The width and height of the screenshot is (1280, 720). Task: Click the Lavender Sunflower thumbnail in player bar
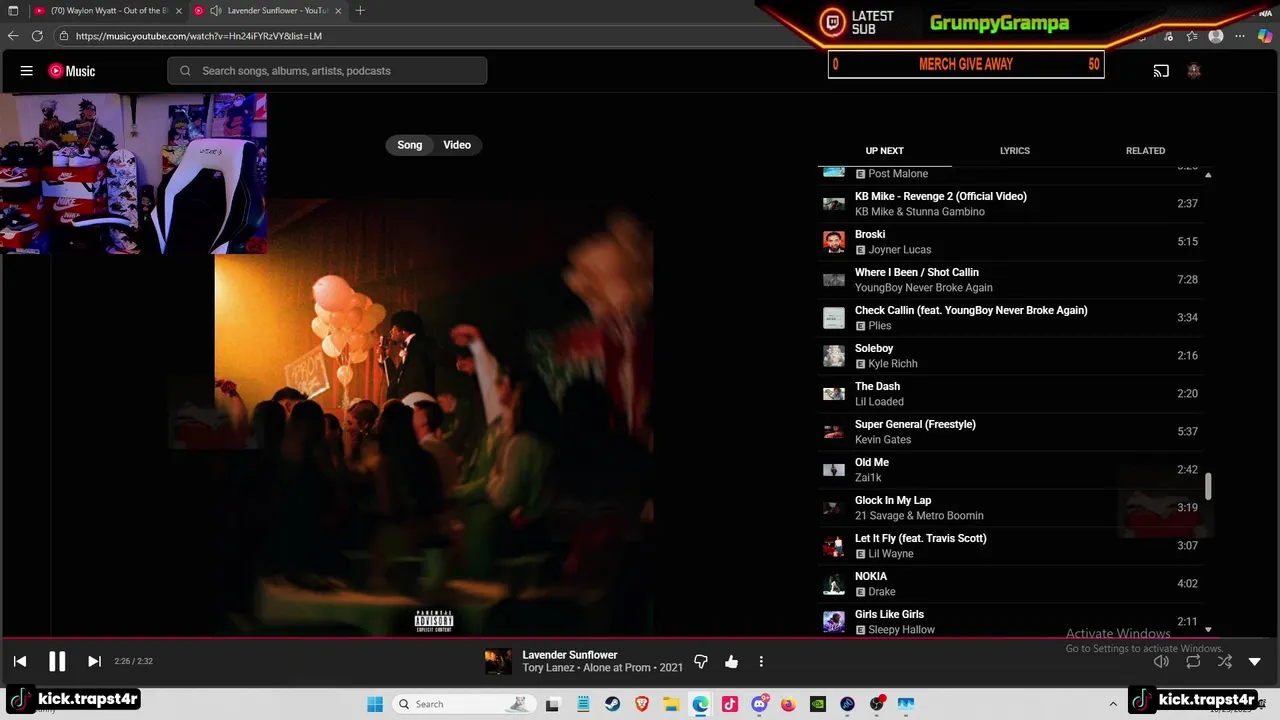click(498, 662)
